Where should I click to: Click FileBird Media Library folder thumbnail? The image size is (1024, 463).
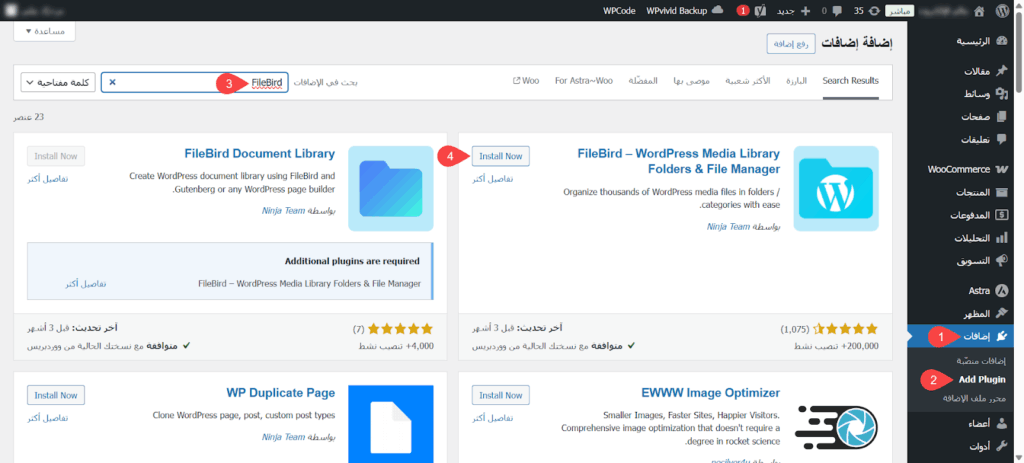pos(836,189)
